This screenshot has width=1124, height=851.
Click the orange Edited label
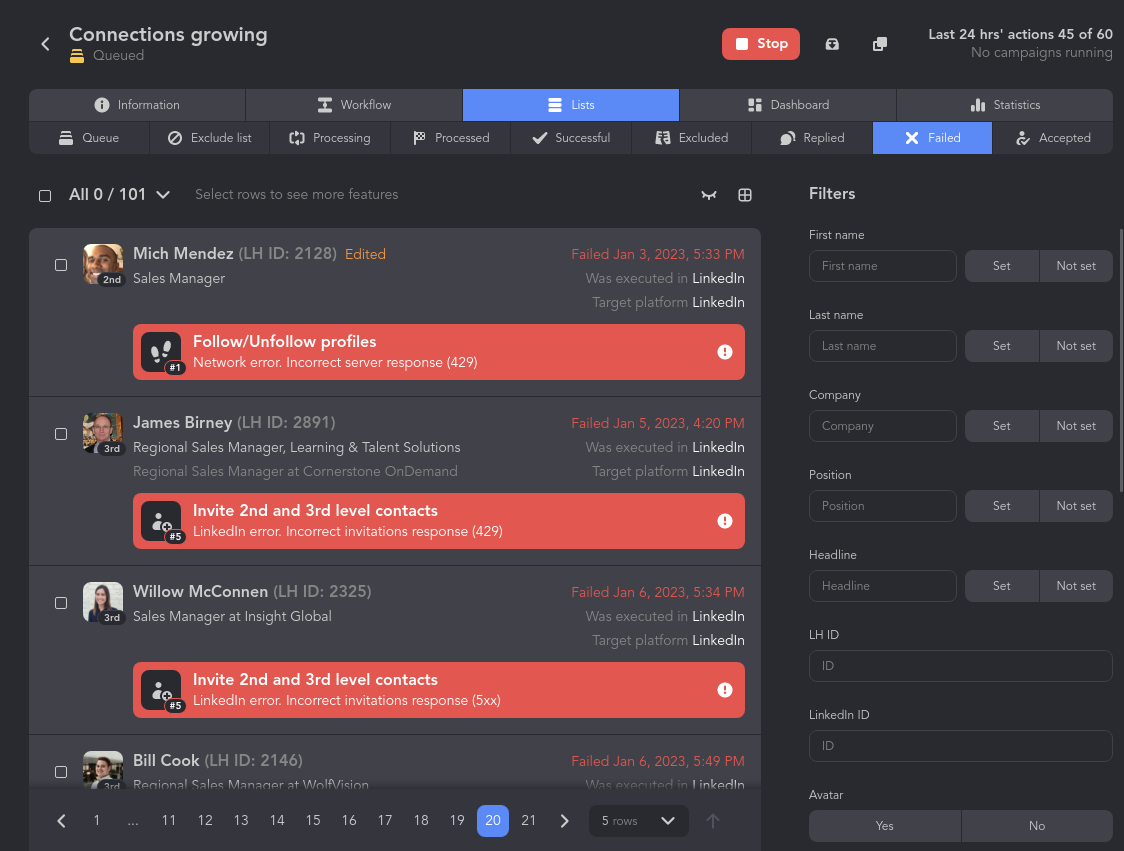pyautogui.click(x=365, y=255)
